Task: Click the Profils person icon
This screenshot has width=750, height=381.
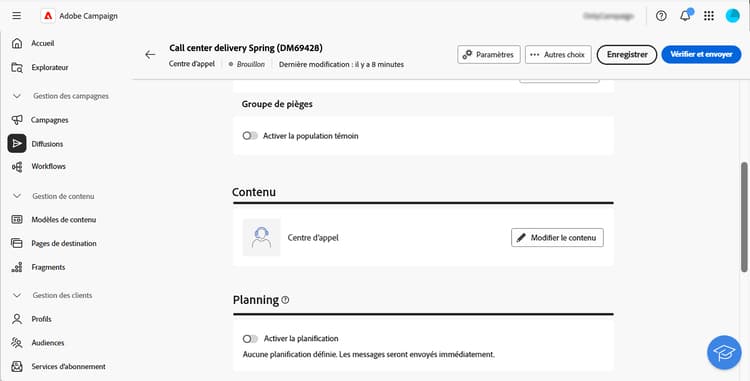Action: [17, 319]
